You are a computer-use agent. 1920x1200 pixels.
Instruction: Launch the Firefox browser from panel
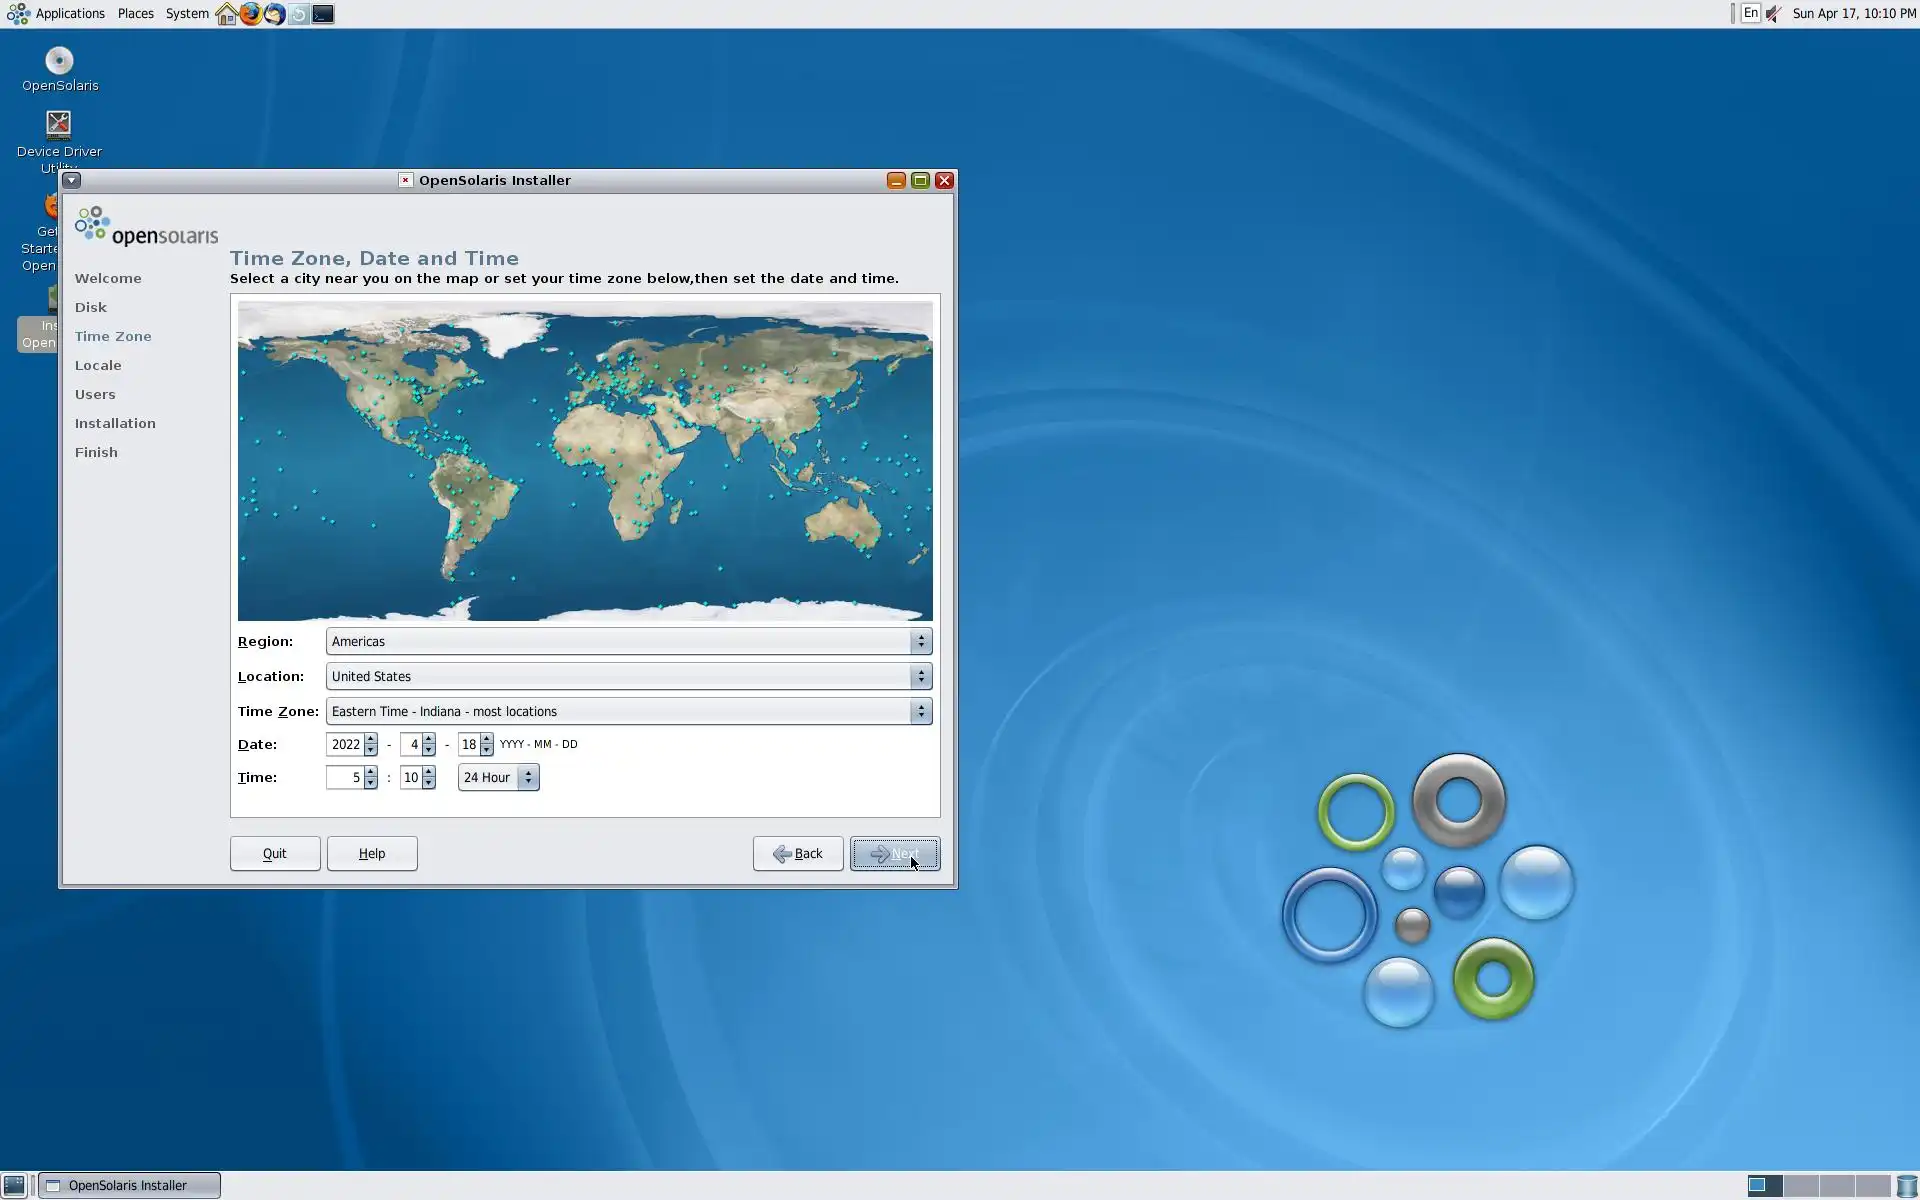250,14
